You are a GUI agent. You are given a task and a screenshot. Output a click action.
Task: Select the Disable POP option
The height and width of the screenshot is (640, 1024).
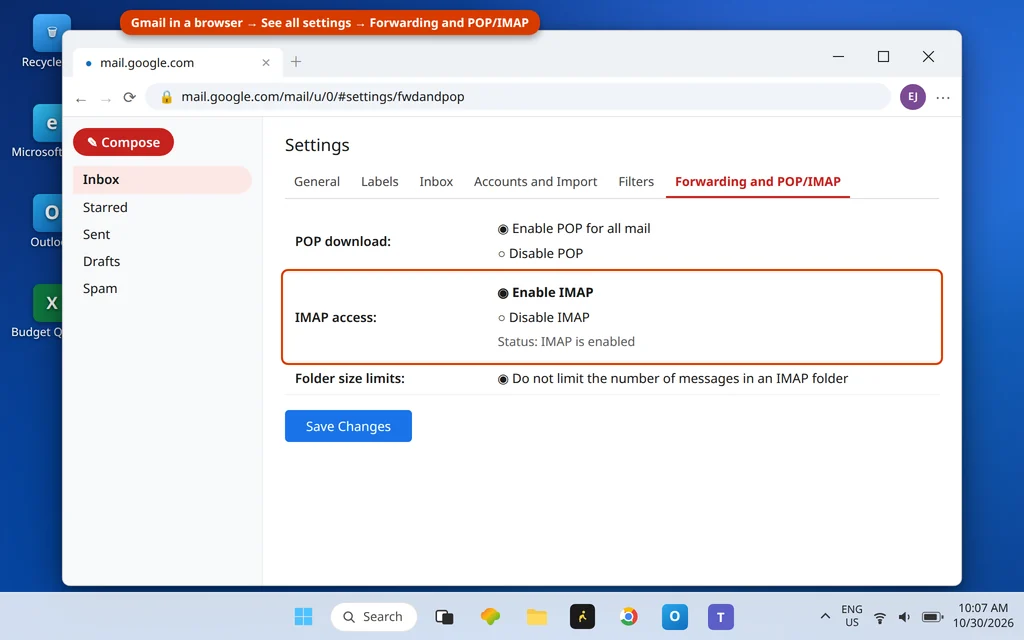[x=502, y=254]
